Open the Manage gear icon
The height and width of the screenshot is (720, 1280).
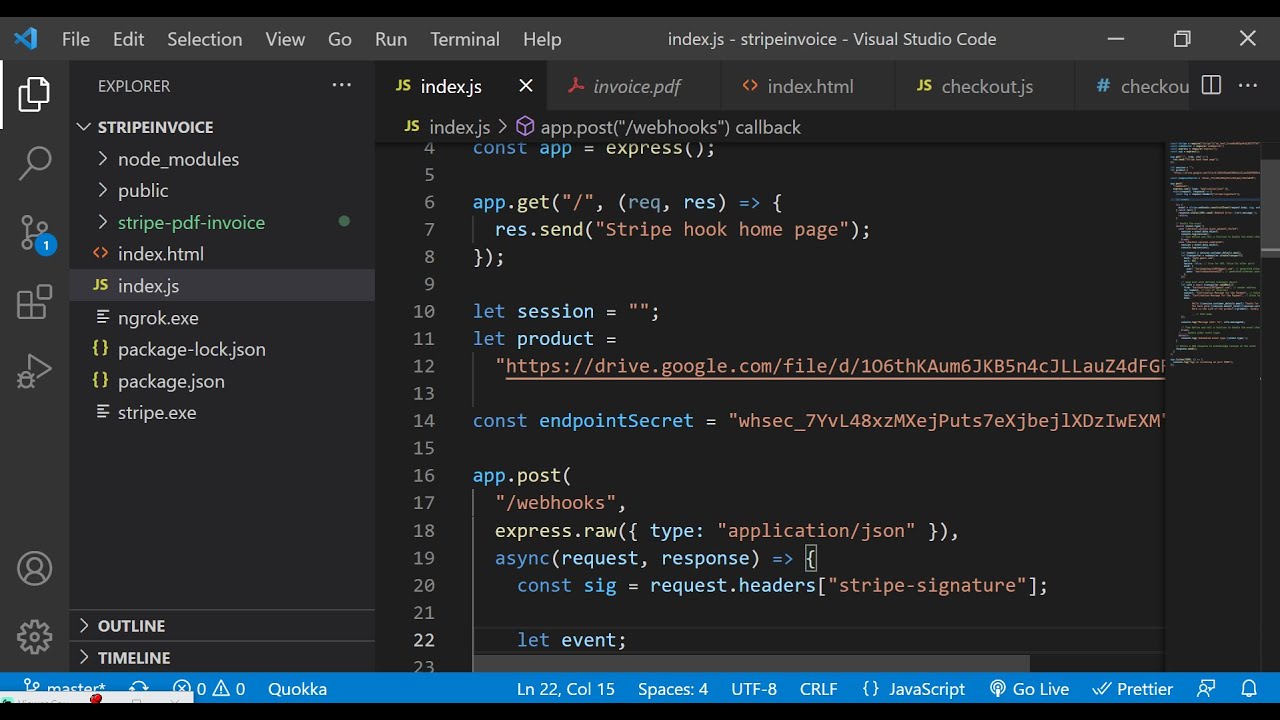pyautogui.click(x=34, y=636)
